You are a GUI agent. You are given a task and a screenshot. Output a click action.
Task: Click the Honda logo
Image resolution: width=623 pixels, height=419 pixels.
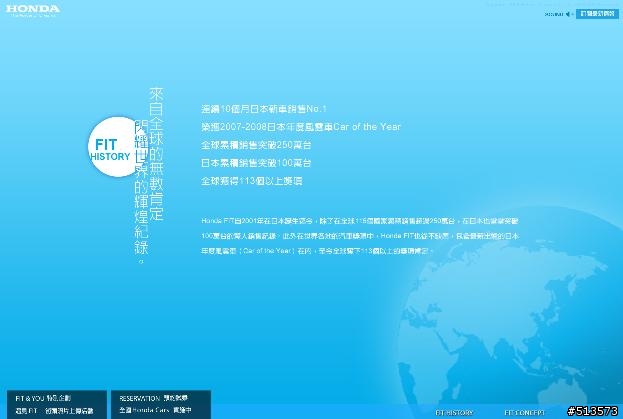pyautogui.click(x=33, y=10)
